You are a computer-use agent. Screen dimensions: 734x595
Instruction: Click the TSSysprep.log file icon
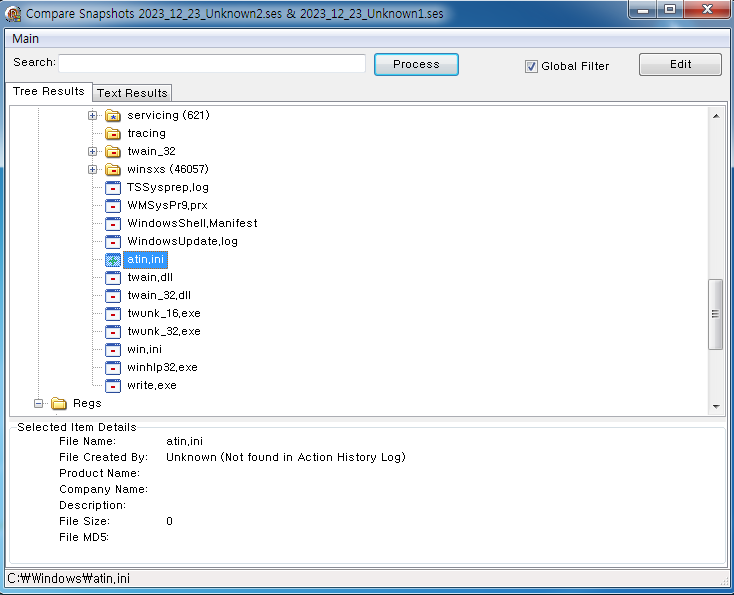point(113,188)
